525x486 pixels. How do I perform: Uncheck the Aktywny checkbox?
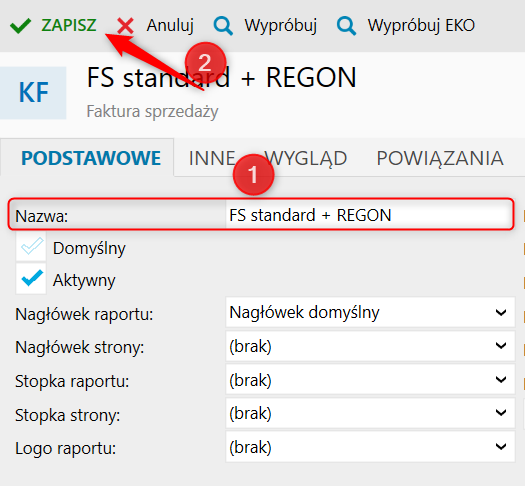click(31, 279)
